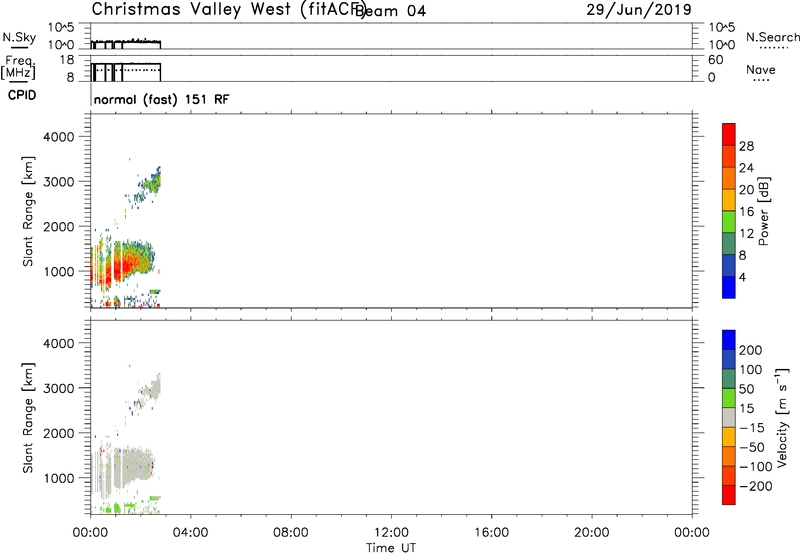Click the gray velocity scatter near 3000 km
Viewport: 800px width, 554px height.
153,390
